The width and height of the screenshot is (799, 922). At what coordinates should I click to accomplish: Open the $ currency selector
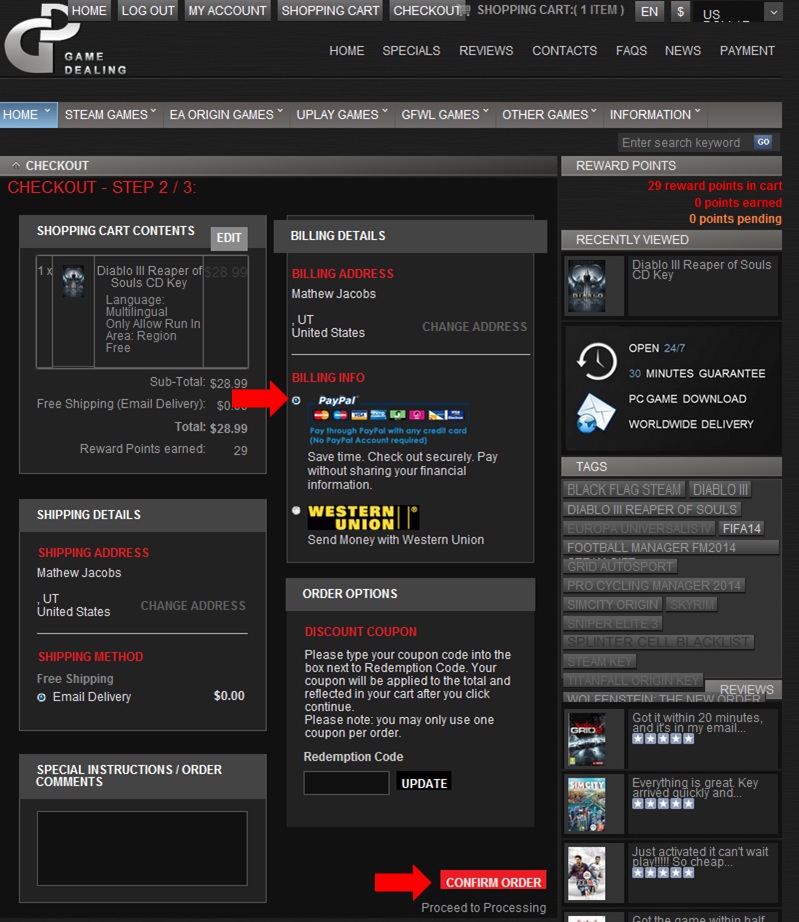tap(680, 11)
